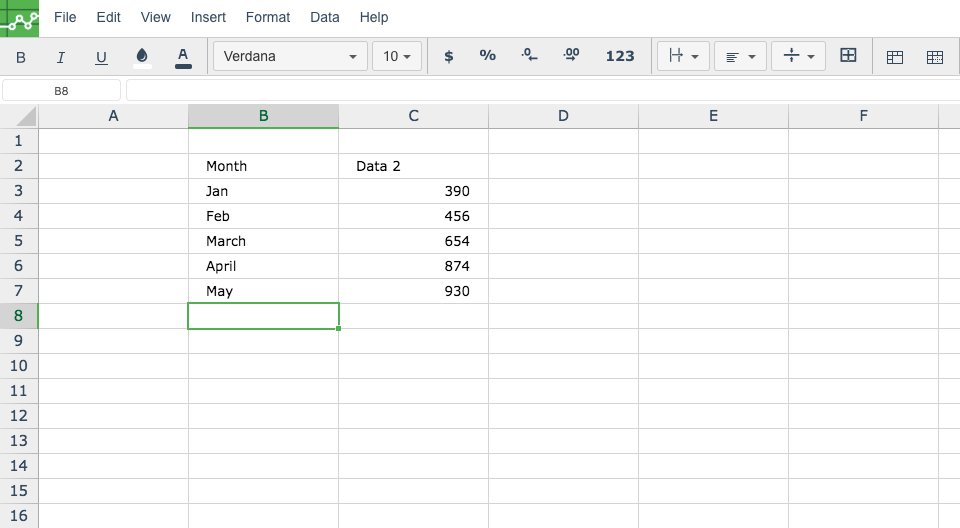Toggle italic formatting
This screenshot has height=528, width=960.
click(61, 57)
